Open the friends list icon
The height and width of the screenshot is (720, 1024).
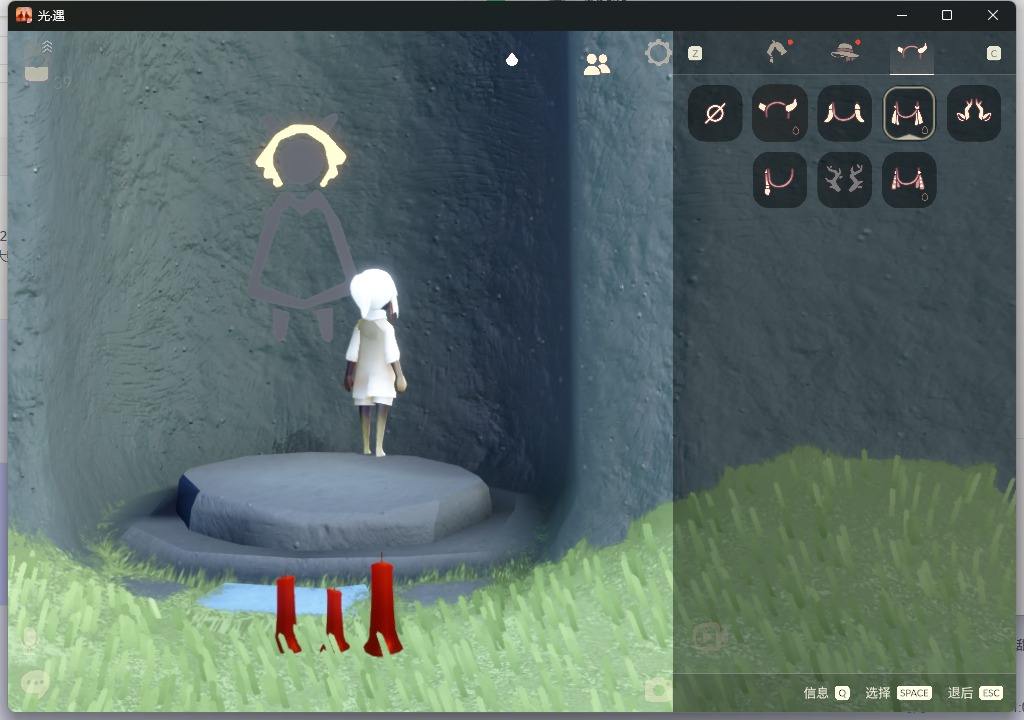click(597, 64)
